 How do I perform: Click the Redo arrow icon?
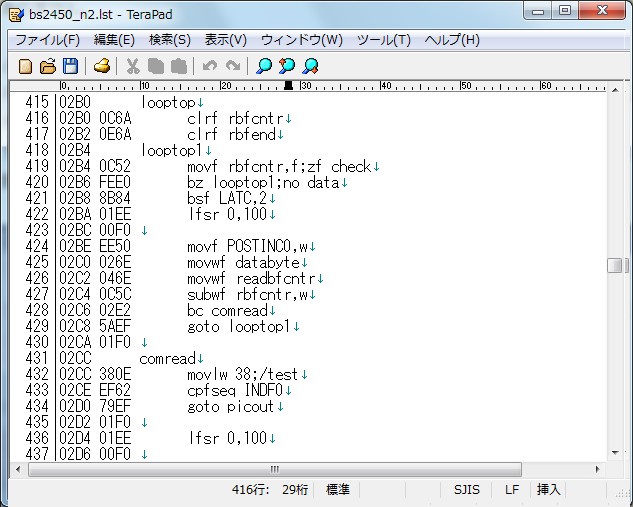click(x=233, y=66)
